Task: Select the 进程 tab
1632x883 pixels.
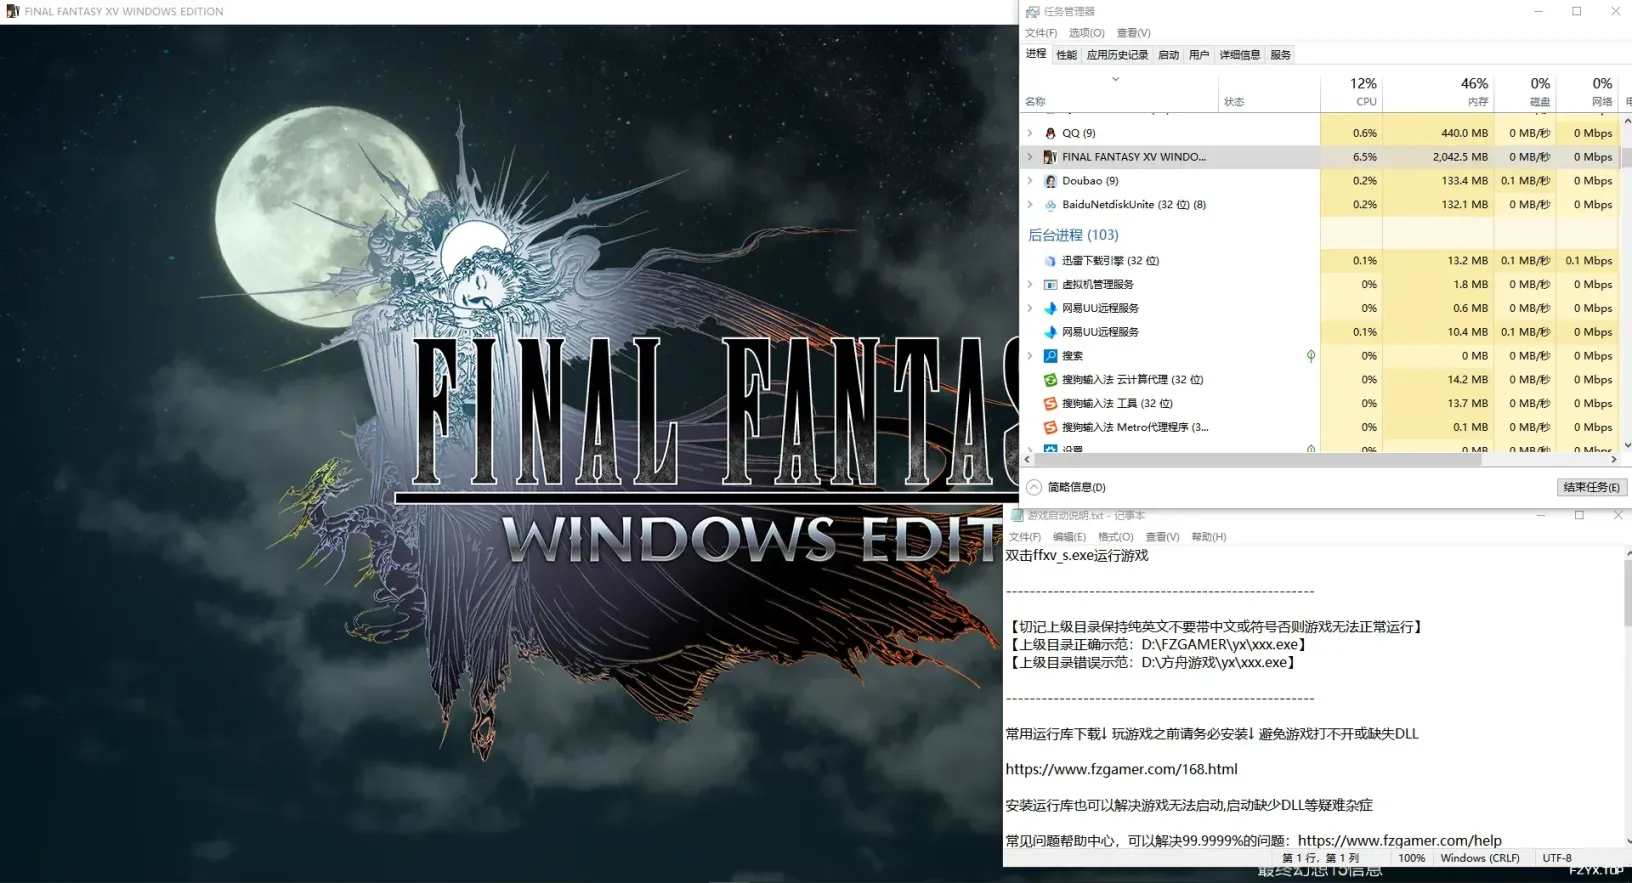Action: pos(1036,54)
